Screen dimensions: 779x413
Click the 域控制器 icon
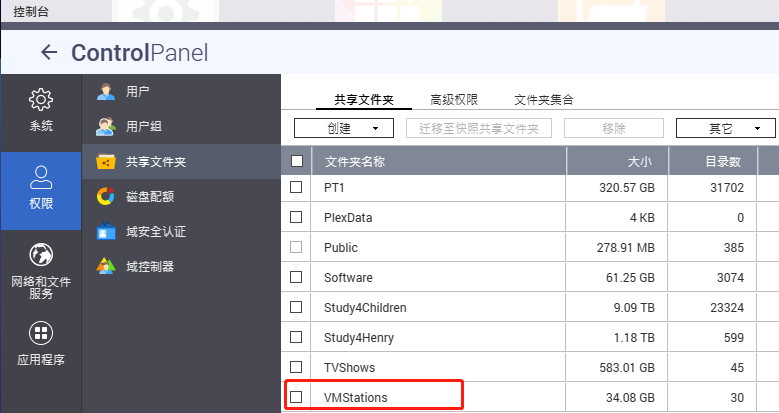tap(105, 266)
